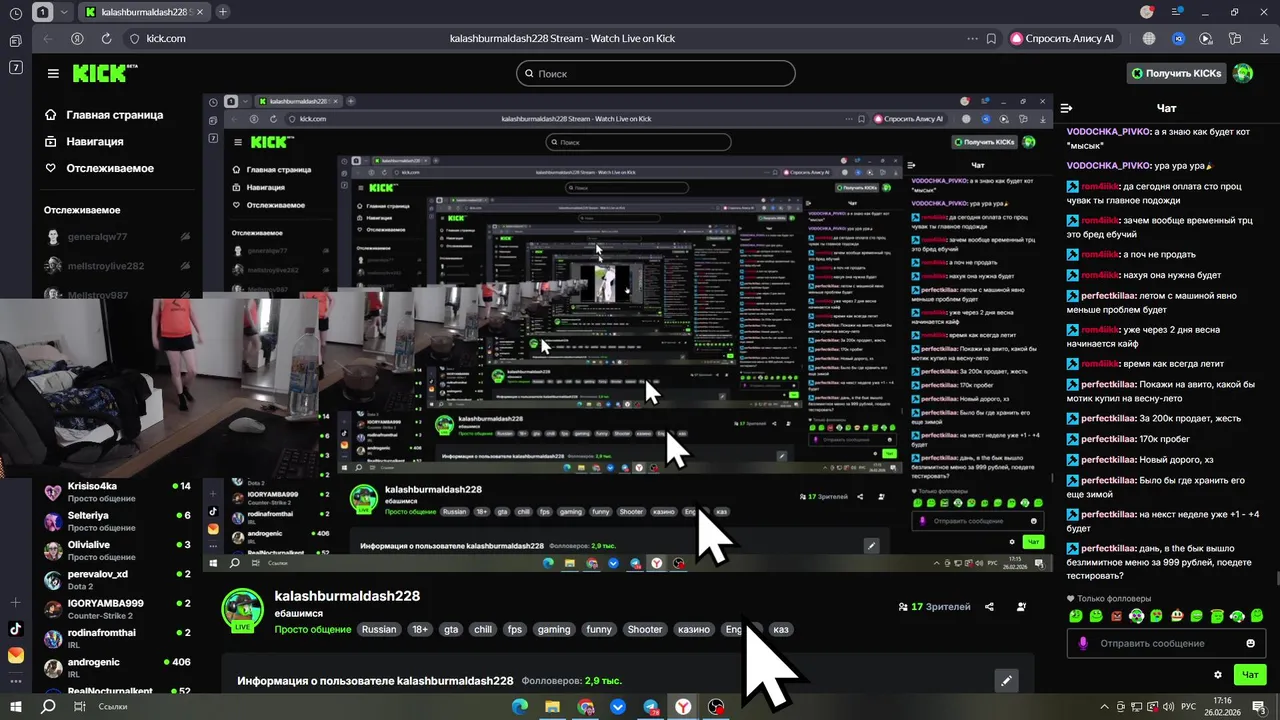Select the gta tag under the channel name
Viewport: 1280px width, 720px height.
pos(451,630)
